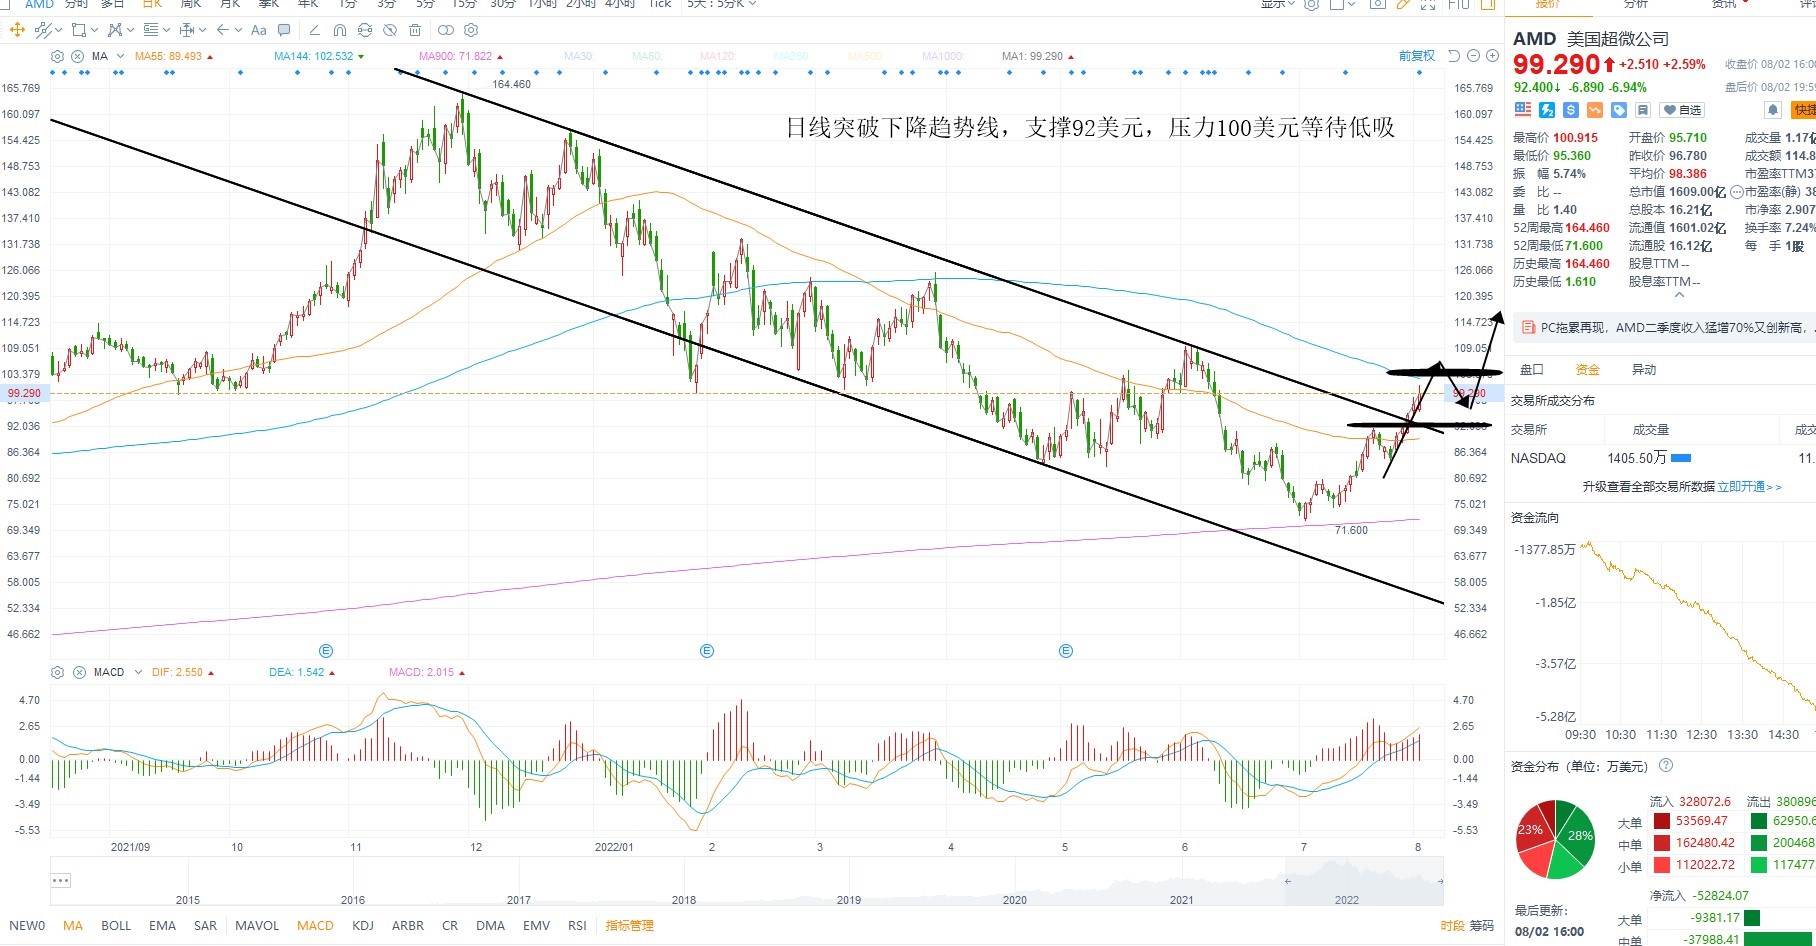1816x946 pixels.
Task: Select the crosshair move cursor tool
Action: [x=17, y=30]
